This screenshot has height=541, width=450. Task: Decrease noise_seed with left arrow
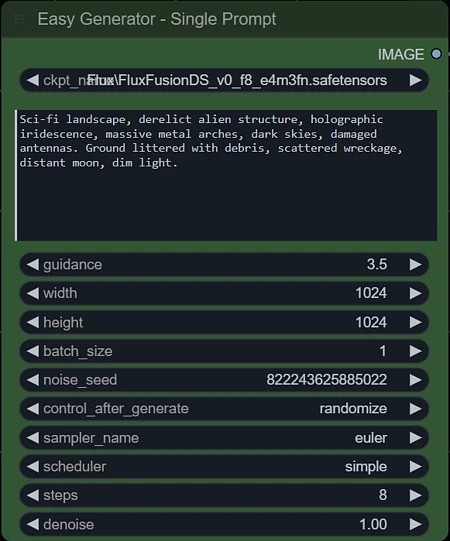(33, 380)
